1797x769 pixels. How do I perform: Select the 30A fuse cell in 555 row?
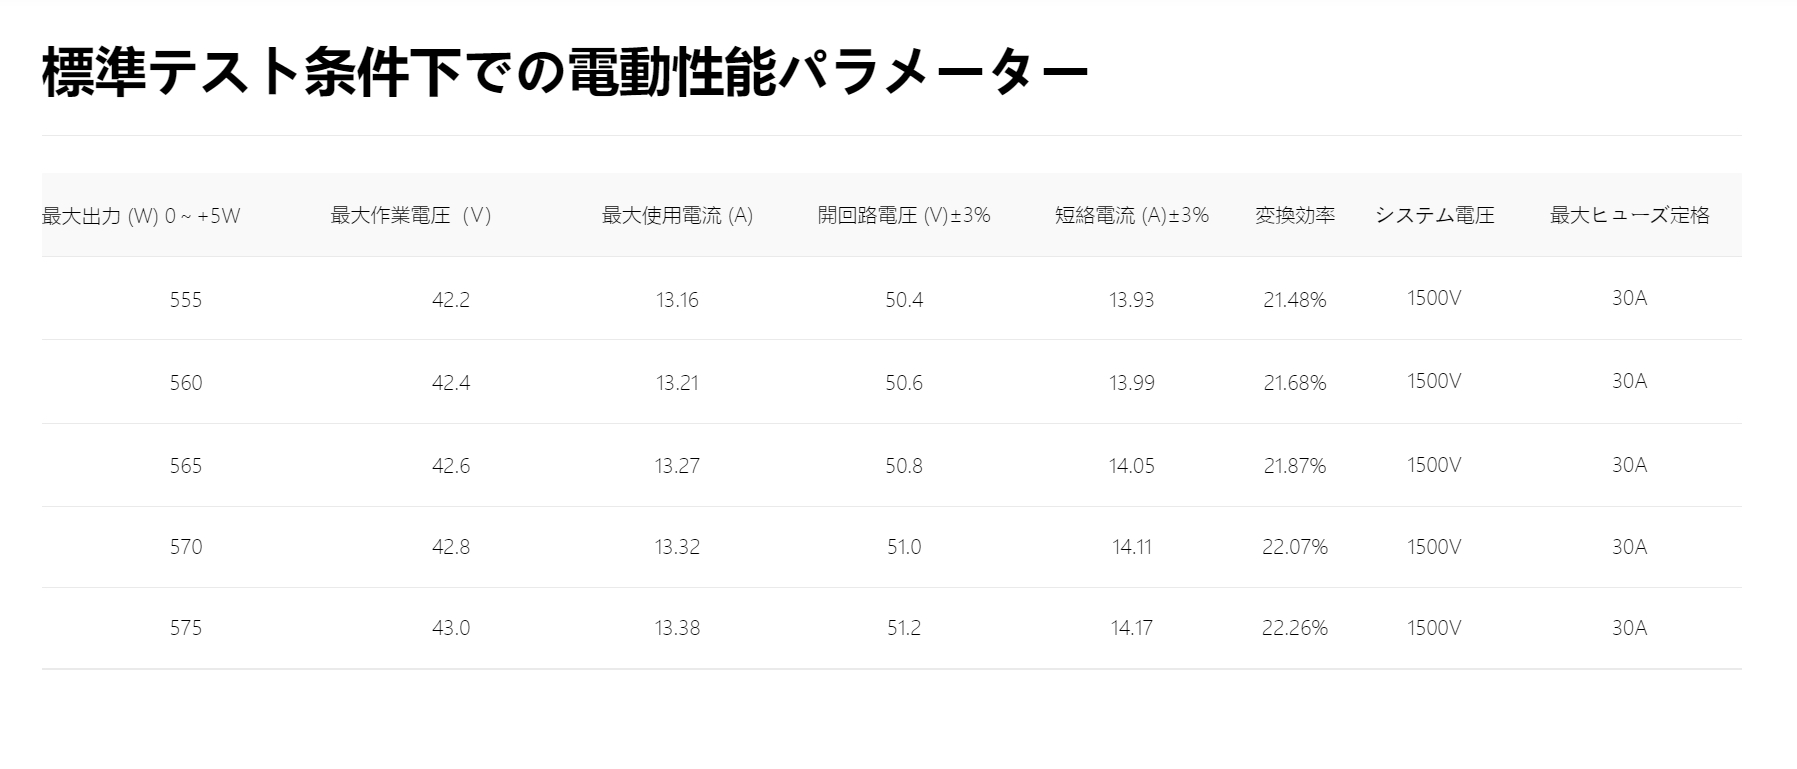tap(1630, 298)
